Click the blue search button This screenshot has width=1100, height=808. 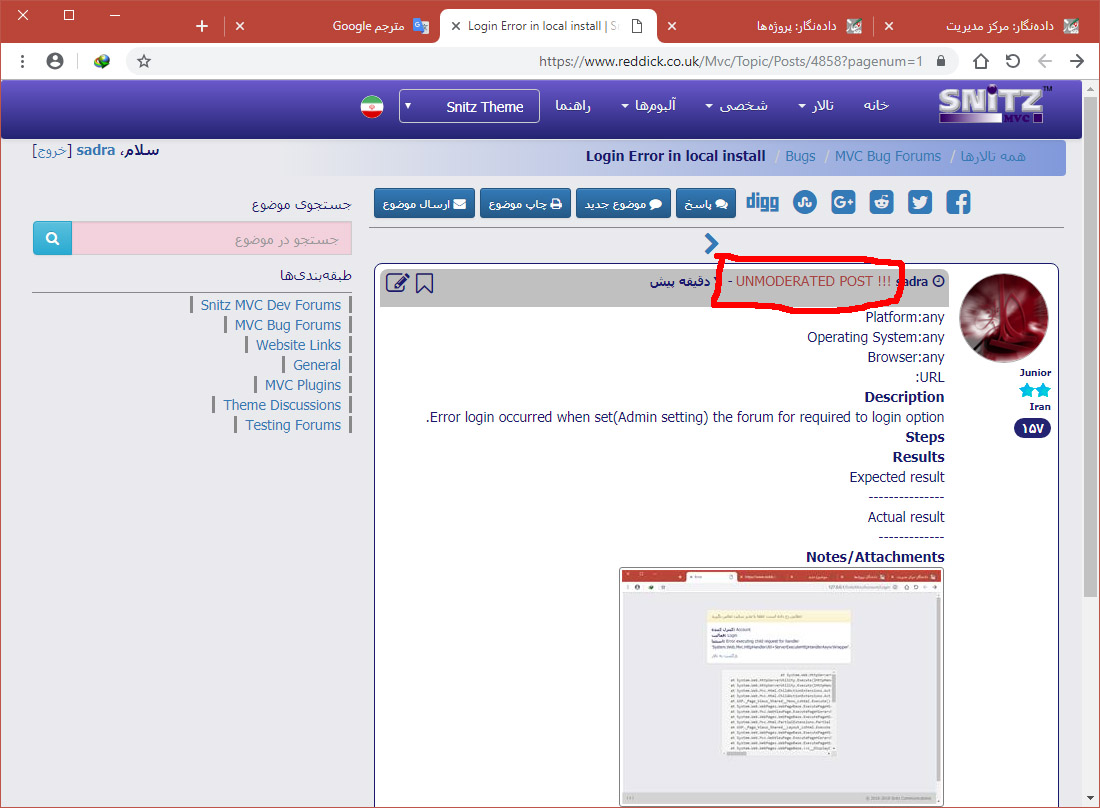pos(52,239)
